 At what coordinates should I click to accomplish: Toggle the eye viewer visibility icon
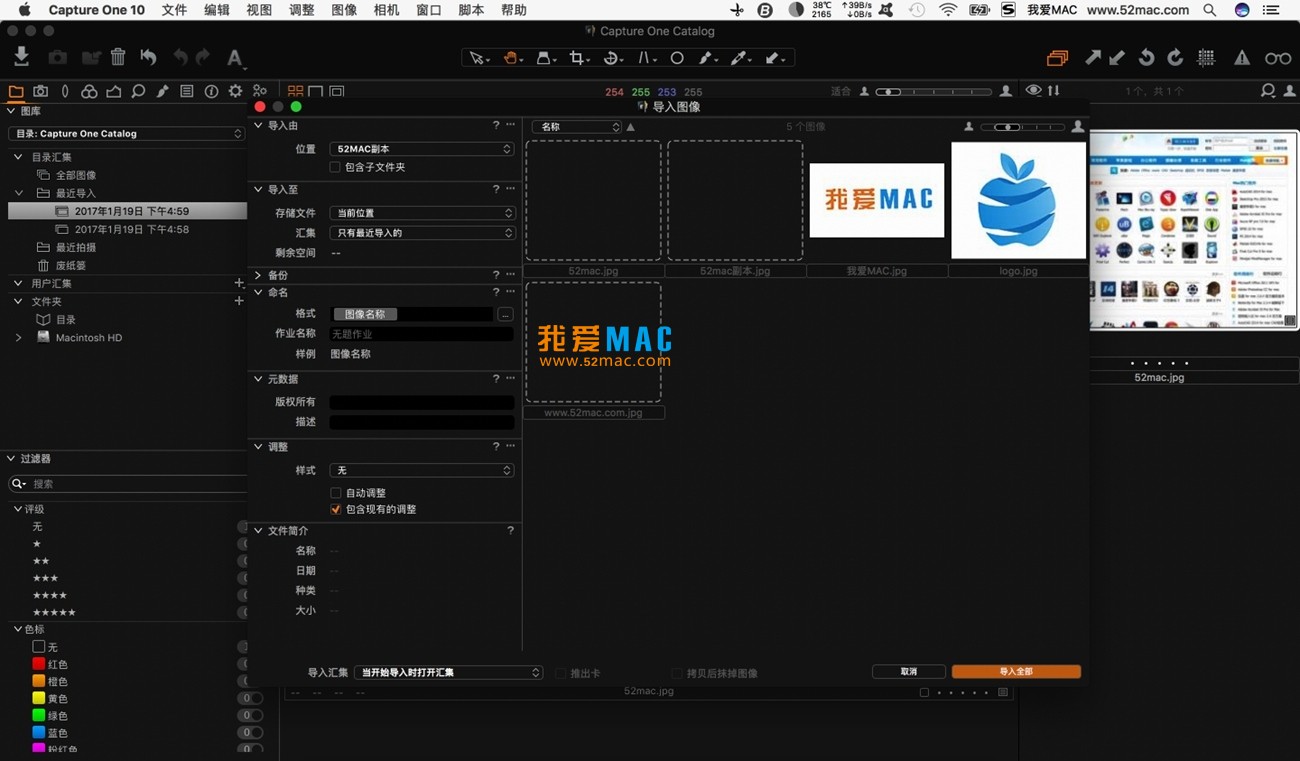1034,91
